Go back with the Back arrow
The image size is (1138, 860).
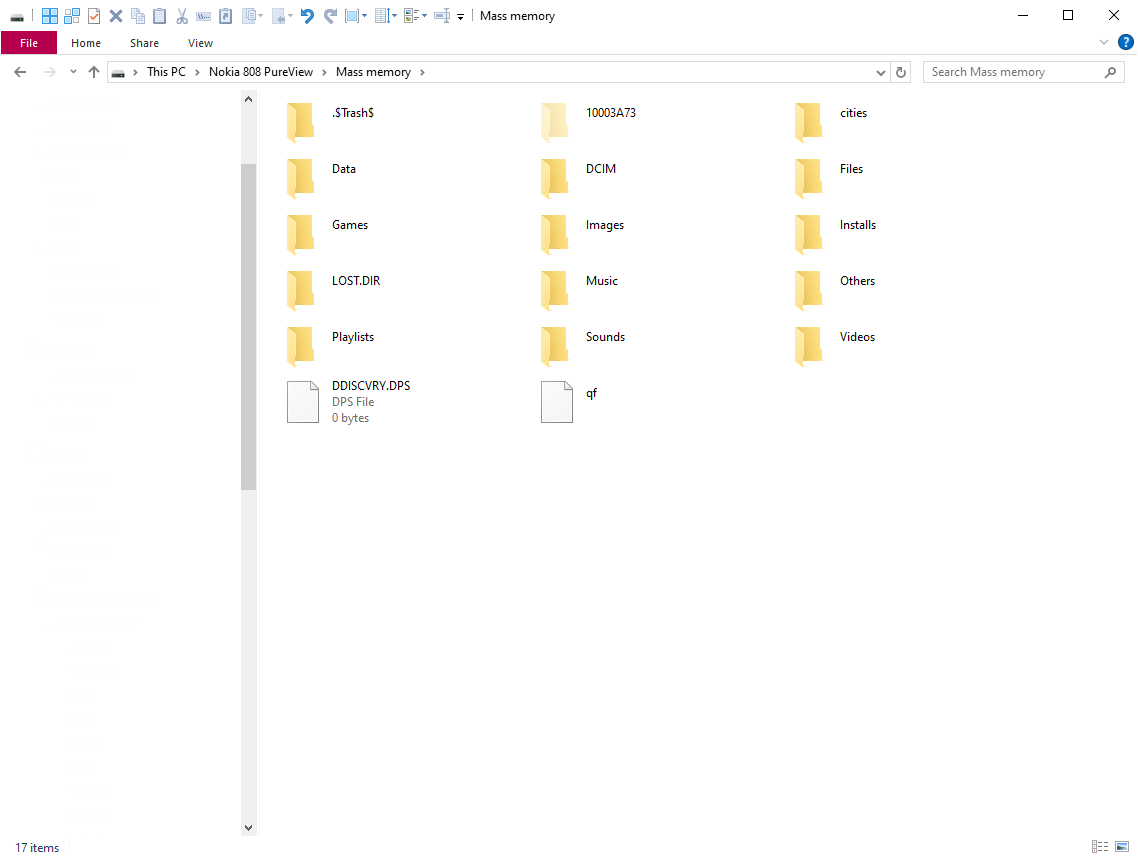tap(20, 72)
